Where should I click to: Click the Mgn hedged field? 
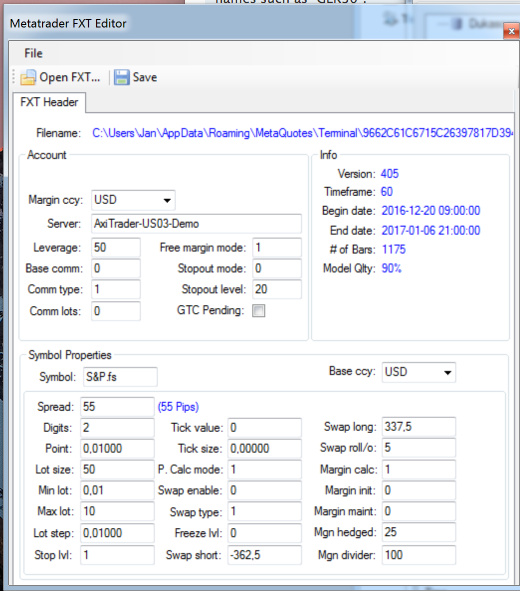[x=419, y=532]
